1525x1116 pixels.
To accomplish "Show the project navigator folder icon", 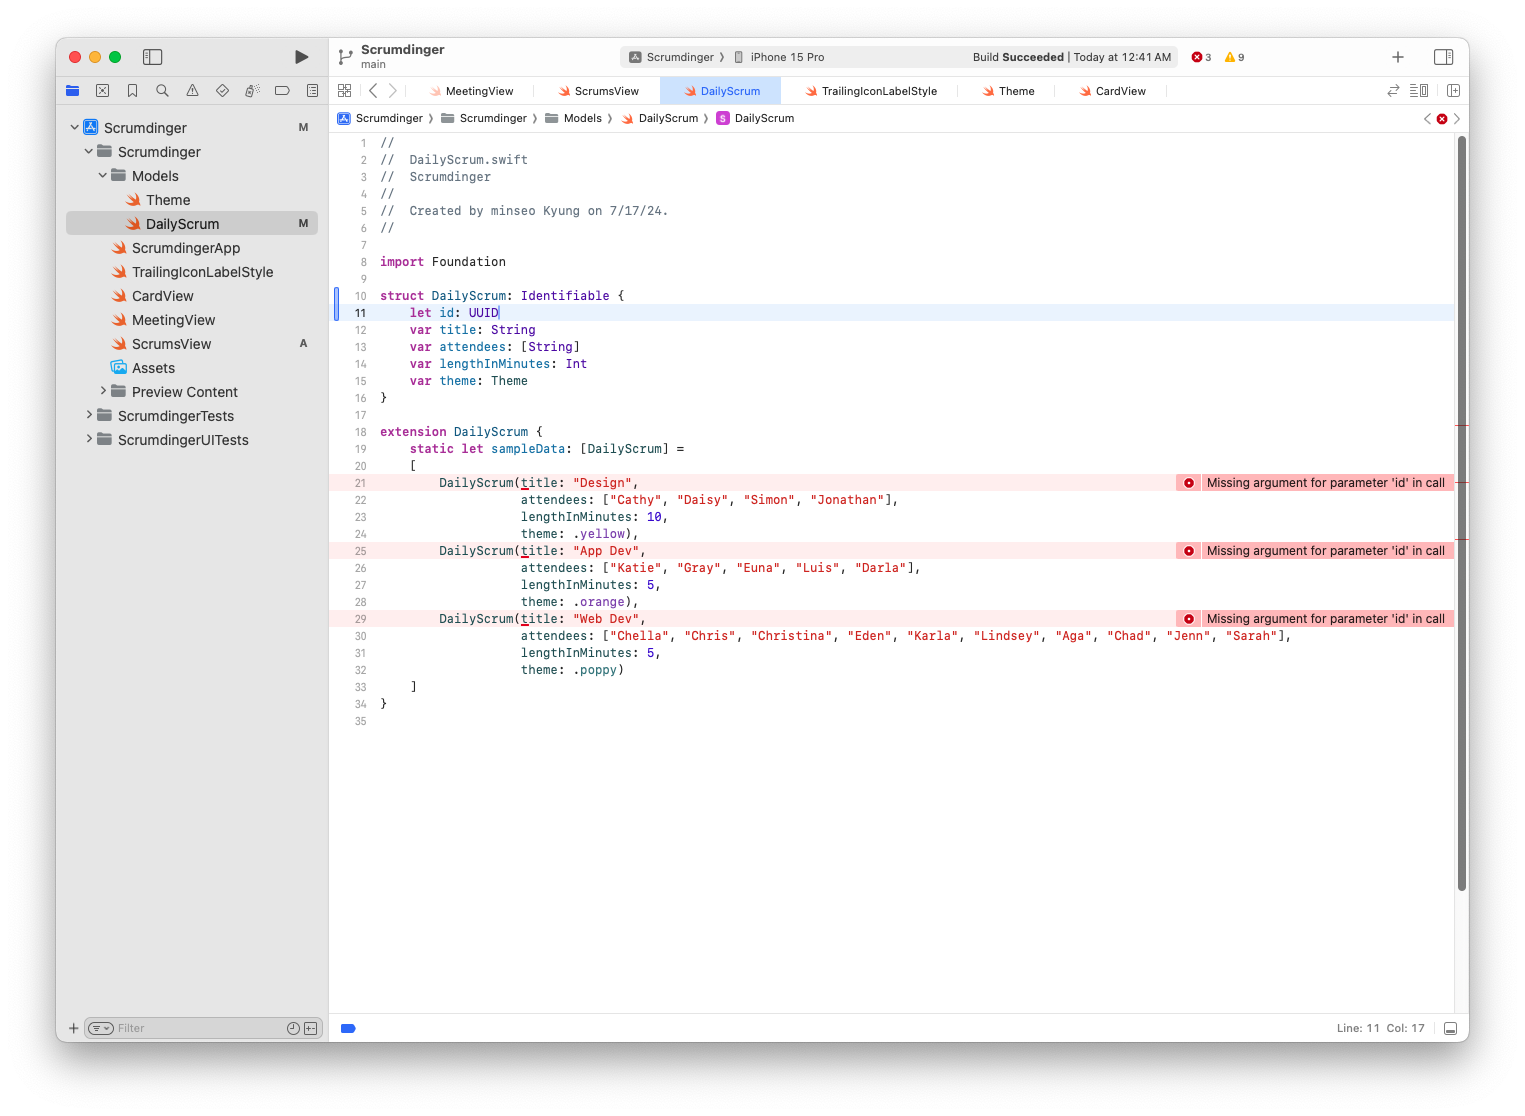I will point(73,91).
